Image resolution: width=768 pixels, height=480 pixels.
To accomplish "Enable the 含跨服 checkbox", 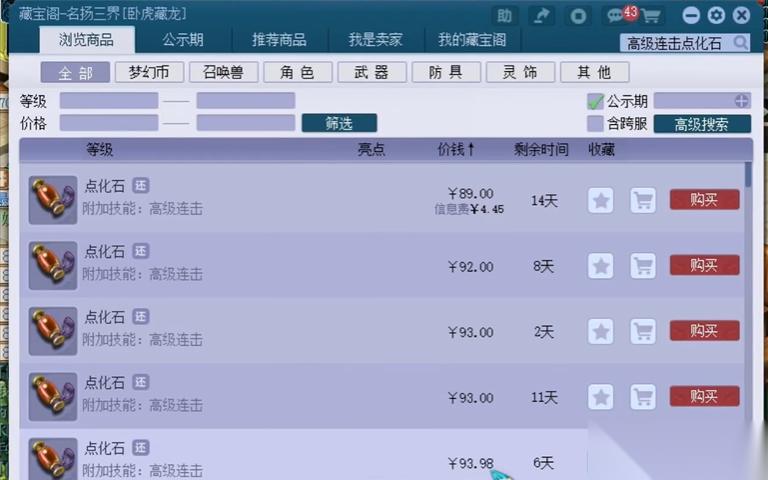I will coord(595,123).
